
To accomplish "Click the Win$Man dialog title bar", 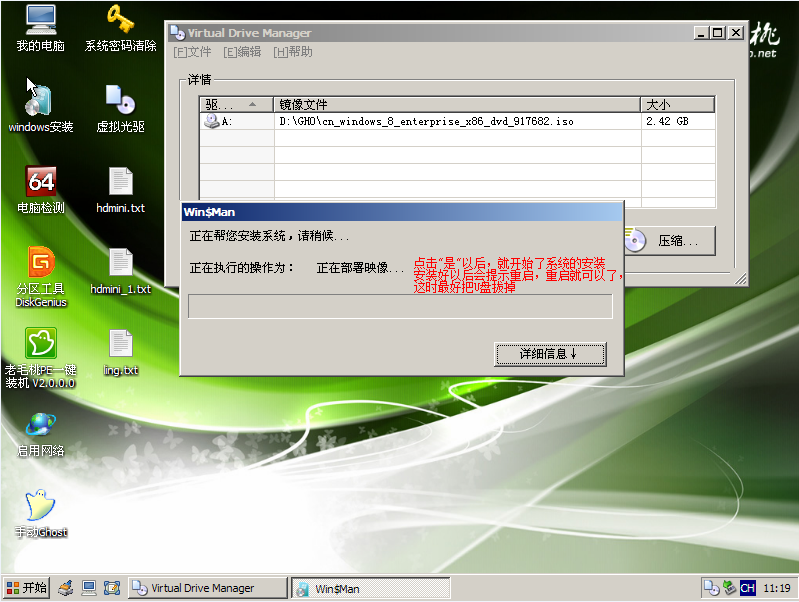I will click(x=402, y=212).
